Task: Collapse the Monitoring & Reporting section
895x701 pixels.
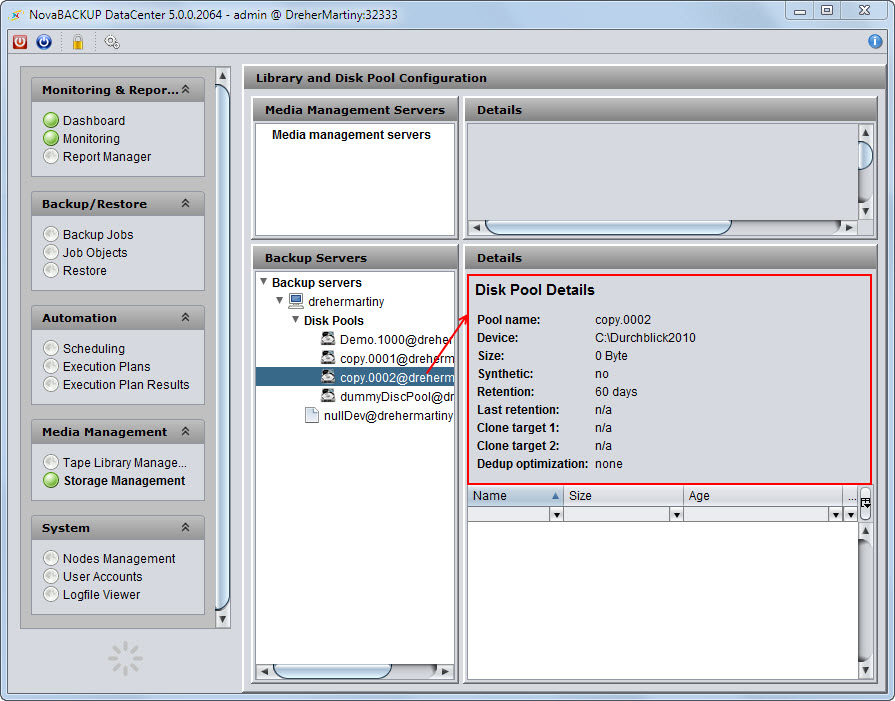Action: coord(186,89)
